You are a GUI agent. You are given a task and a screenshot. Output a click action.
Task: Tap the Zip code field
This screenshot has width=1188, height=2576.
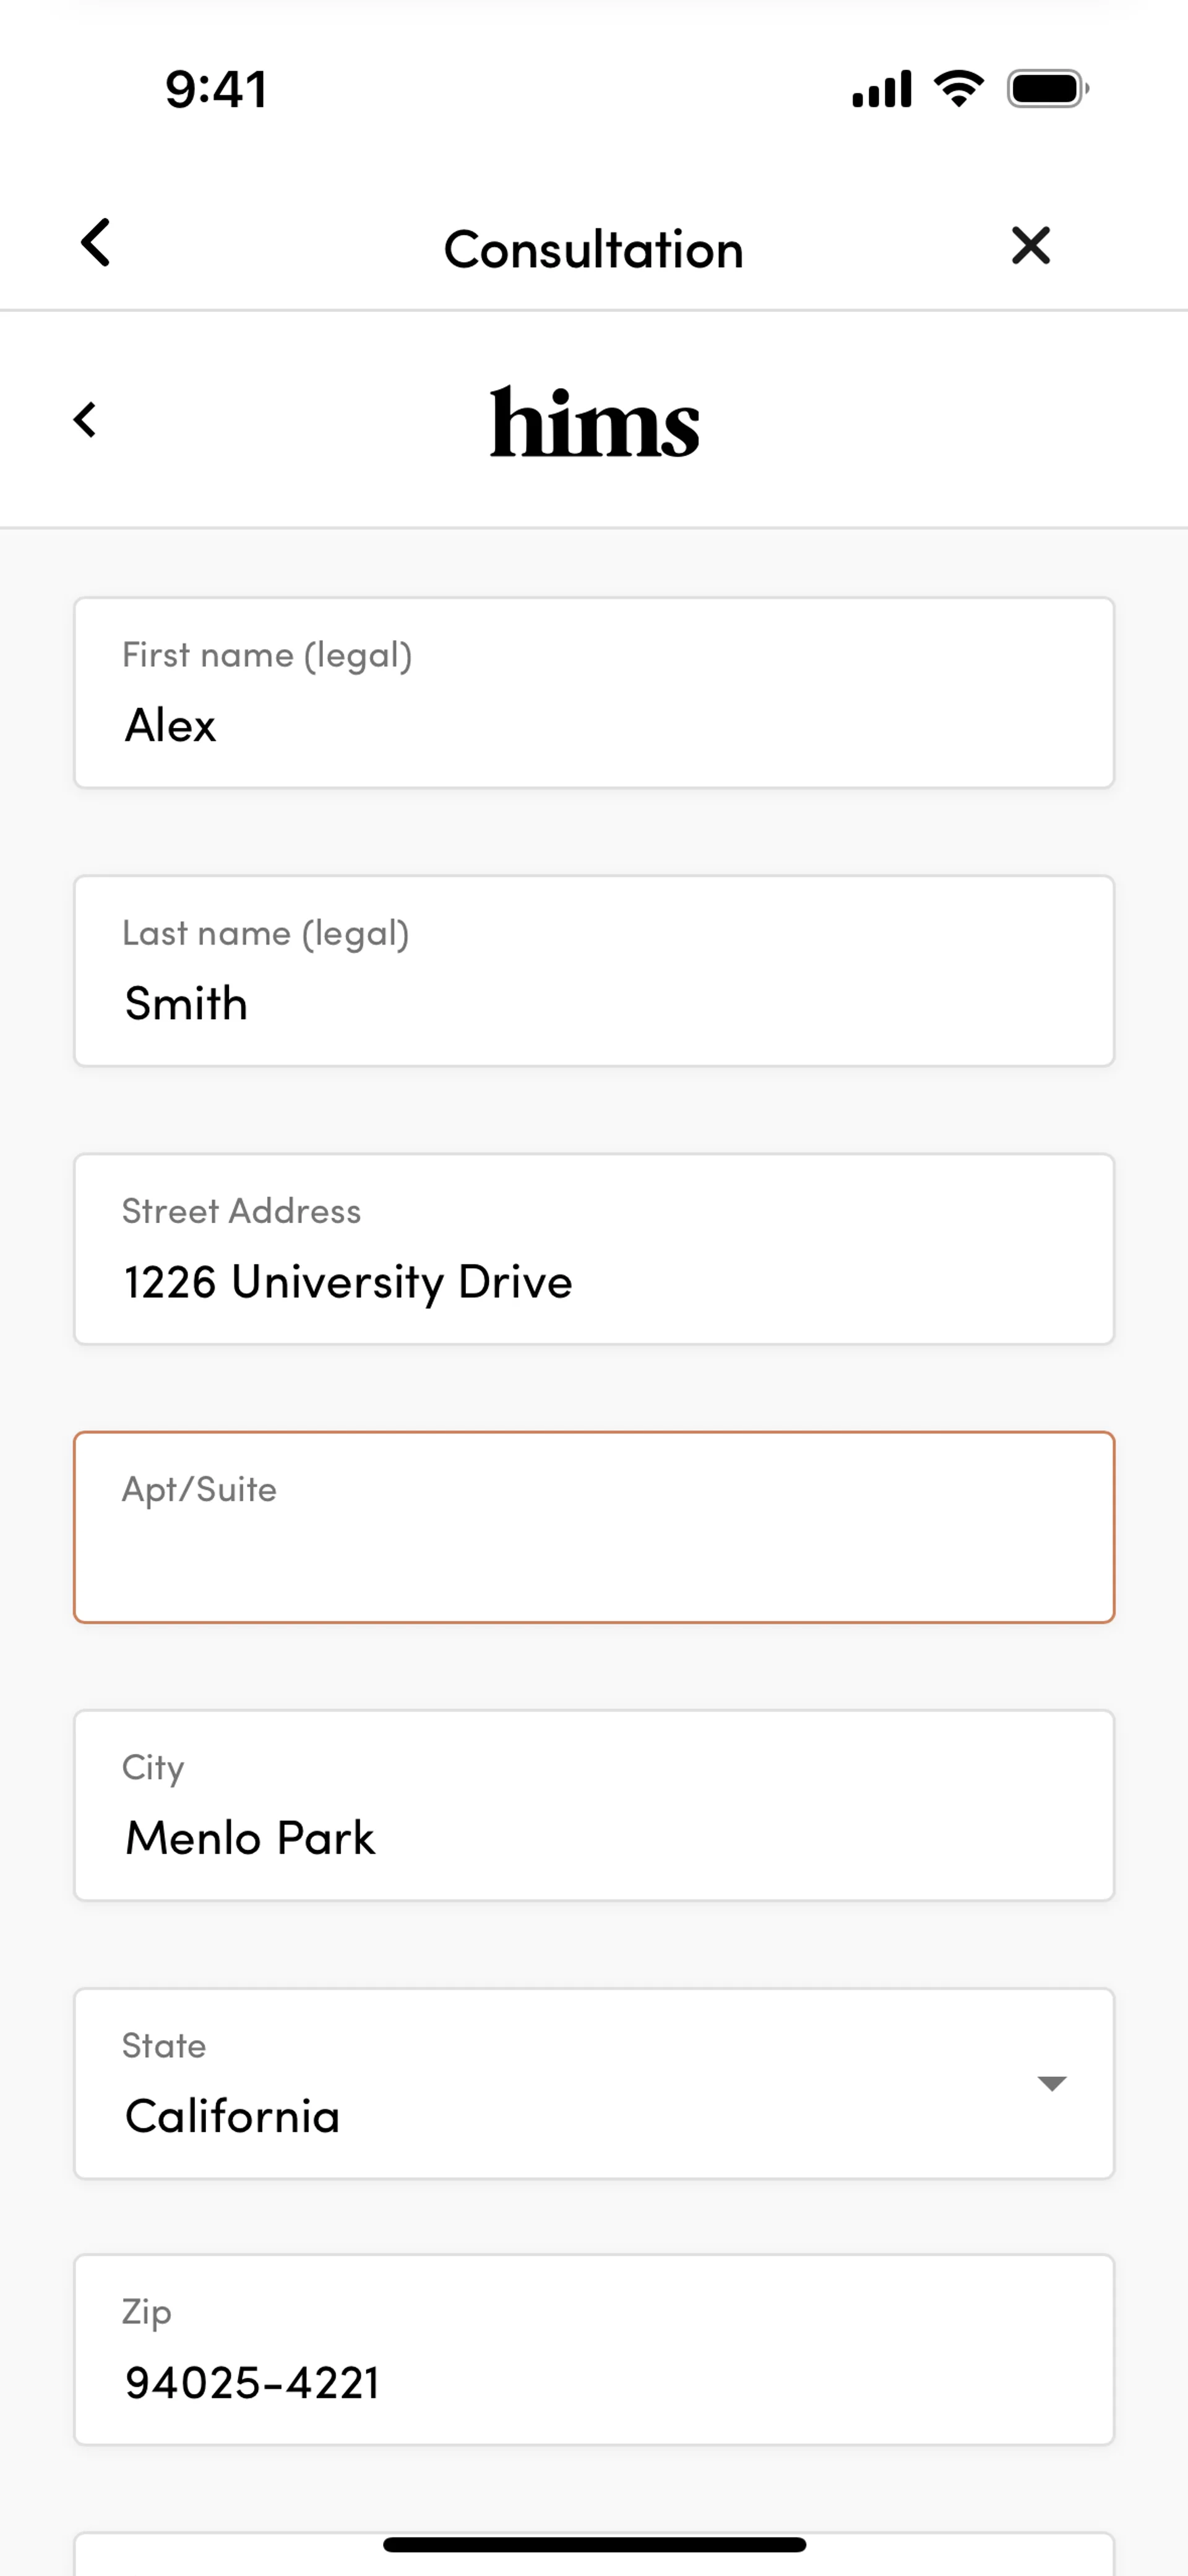pos(594,2350)
